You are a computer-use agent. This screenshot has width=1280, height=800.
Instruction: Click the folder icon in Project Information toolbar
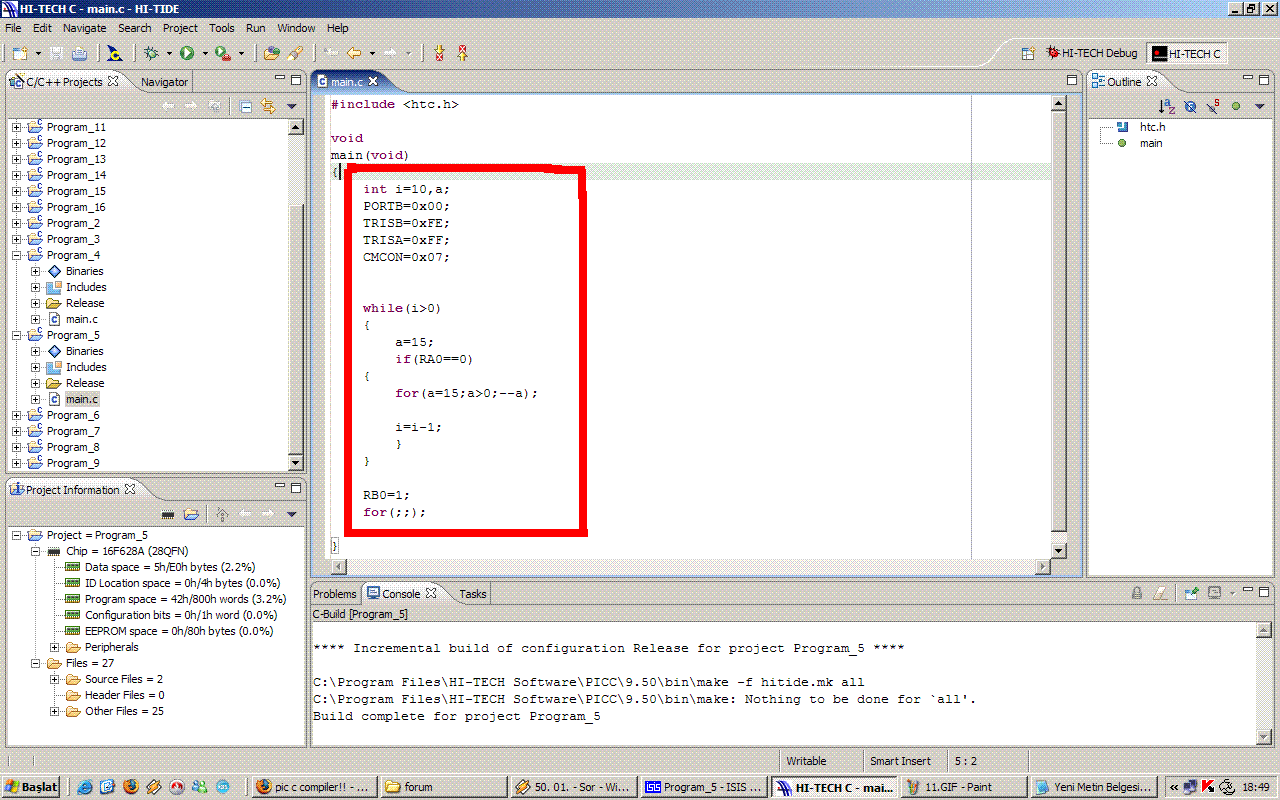click(x=191, y=514)
